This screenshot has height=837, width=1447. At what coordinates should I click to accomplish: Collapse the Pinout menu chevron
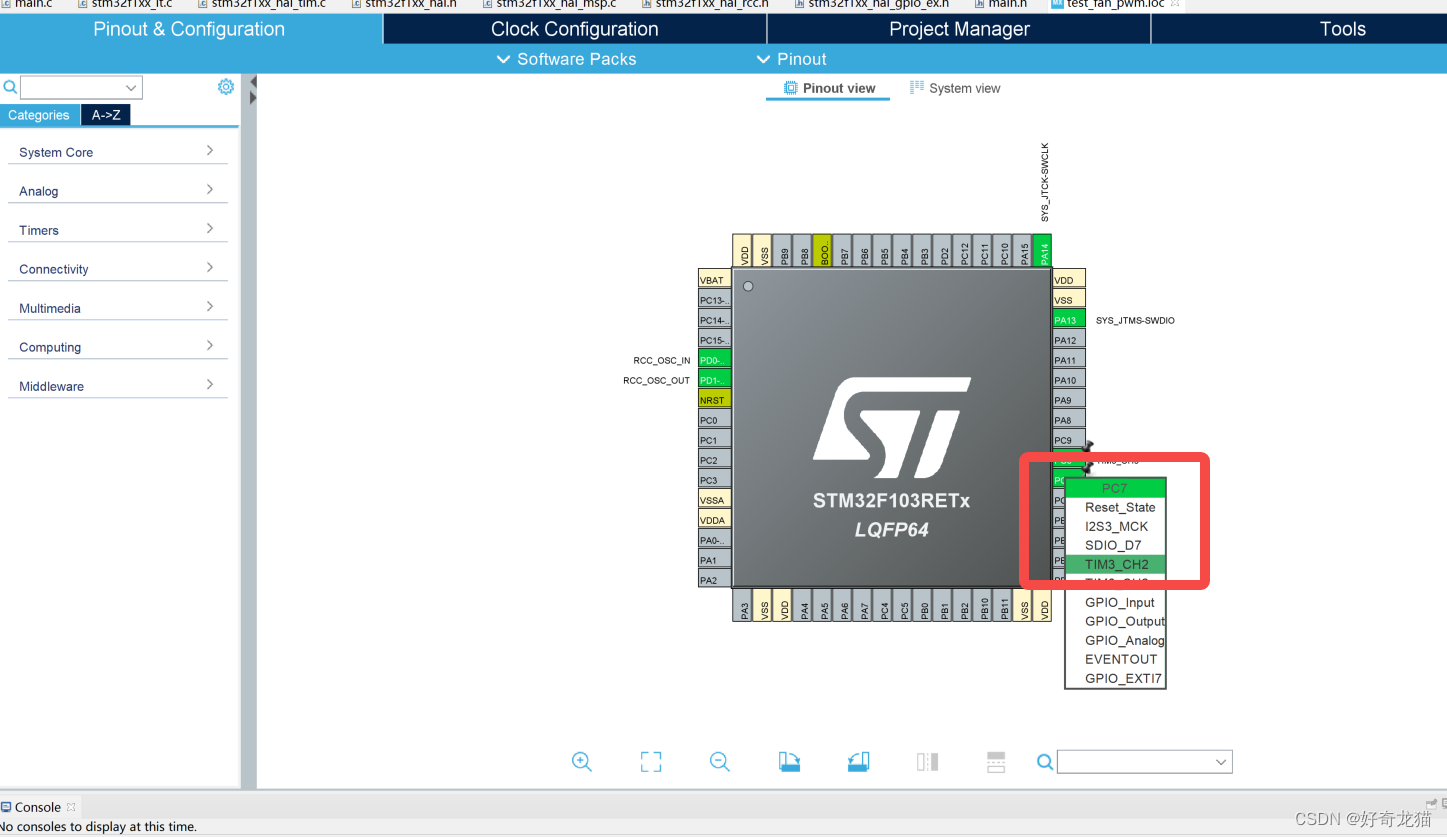[x=762, y=59]
